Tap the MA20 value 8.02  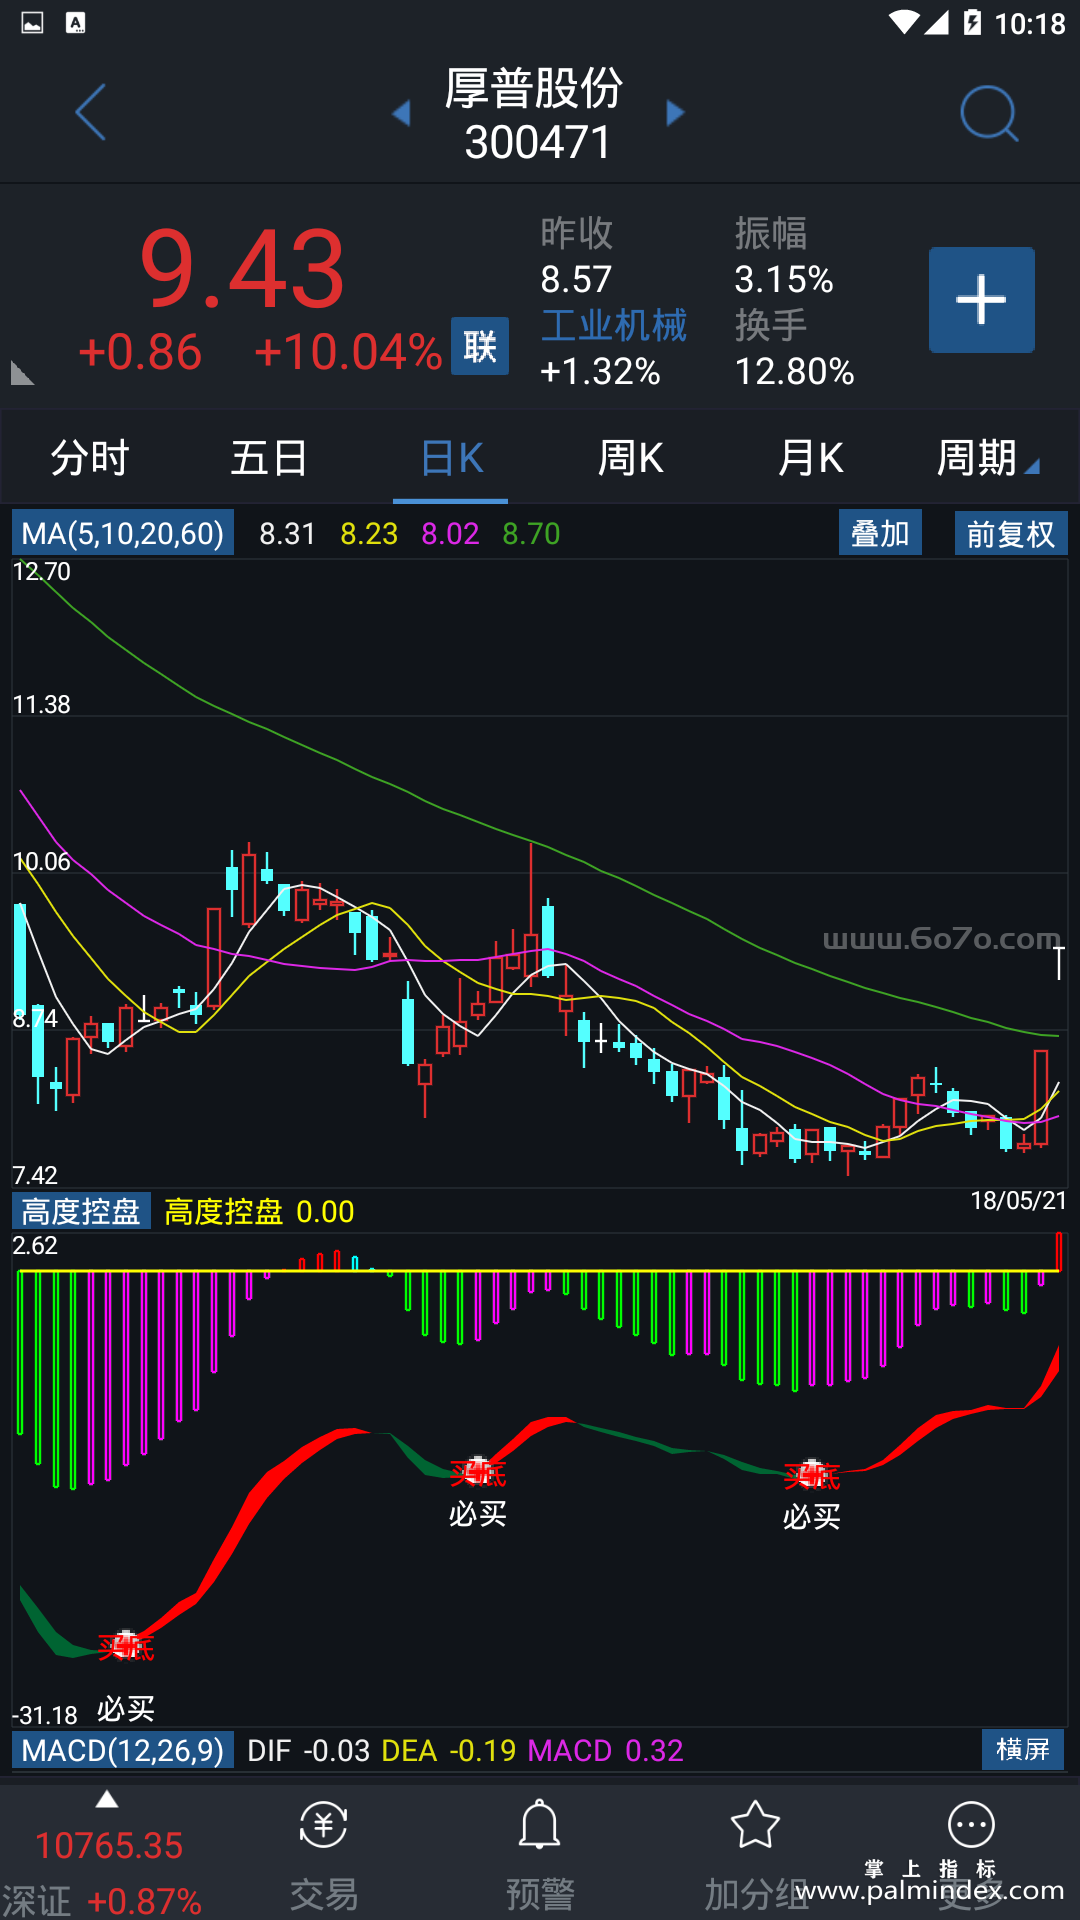tap(450, 533)
